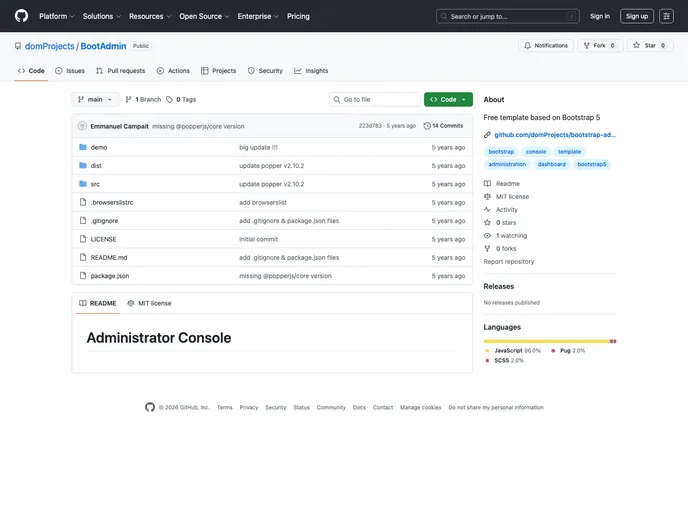
Task: Open the Actions tab
Action: coord(173,71)
